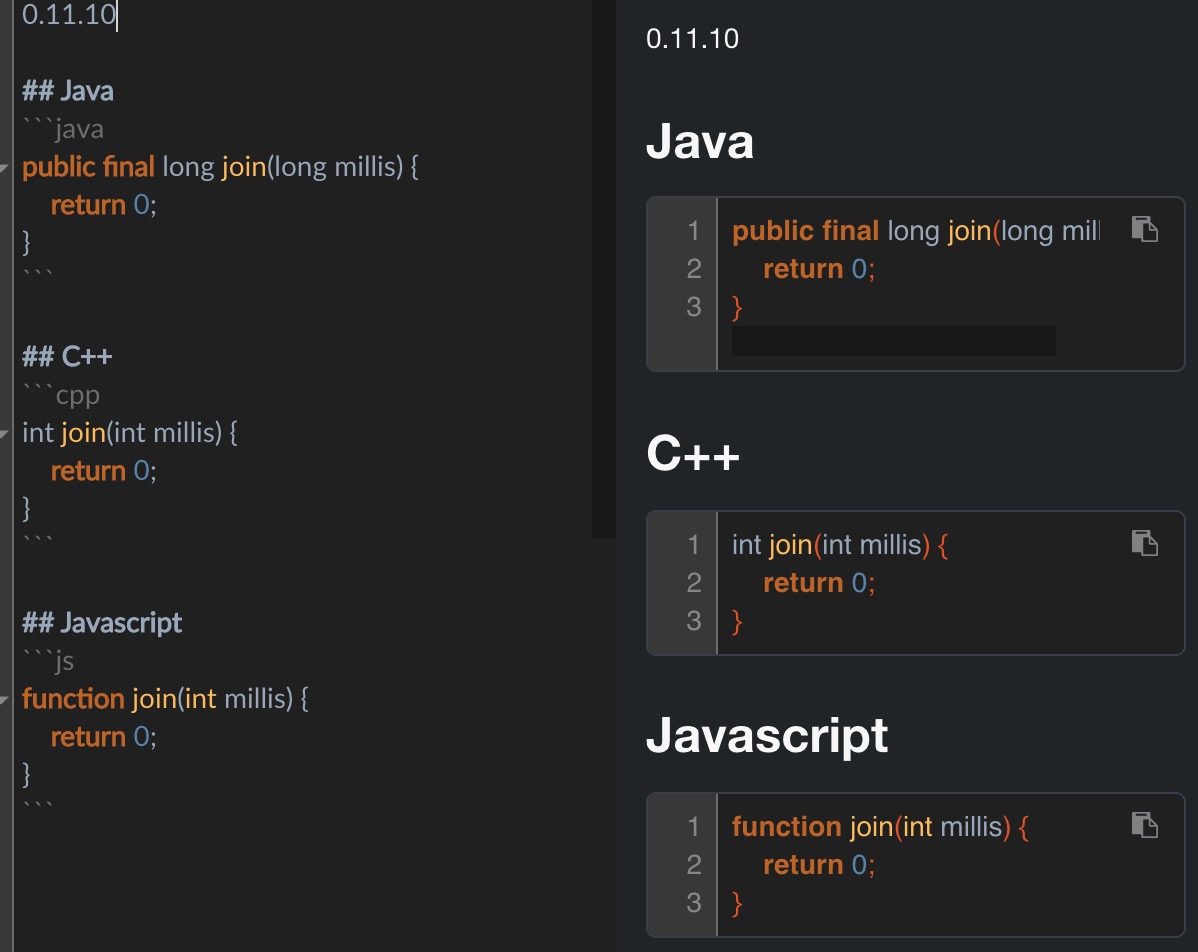
Task: Click the '```java' fence line
Action: coord(63,129)
